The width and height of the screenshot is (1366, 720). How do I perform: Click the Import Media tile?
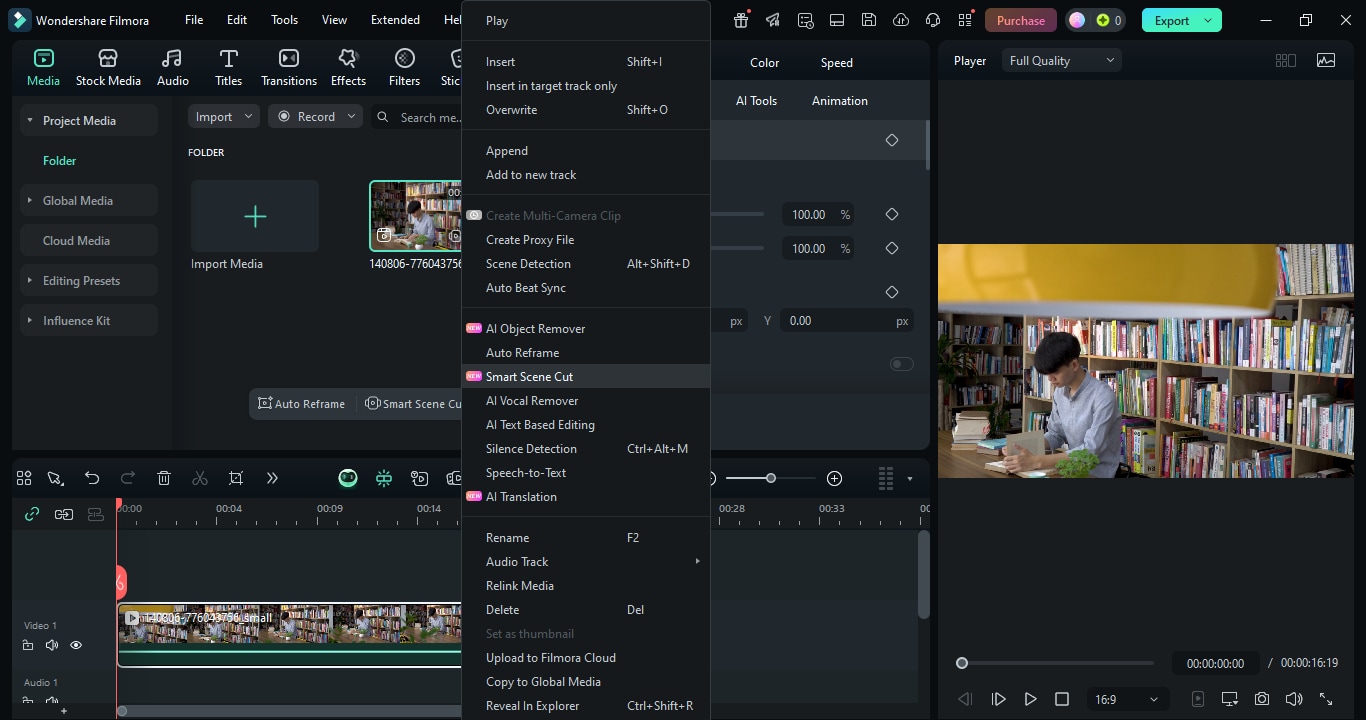[x=255, y=217]
